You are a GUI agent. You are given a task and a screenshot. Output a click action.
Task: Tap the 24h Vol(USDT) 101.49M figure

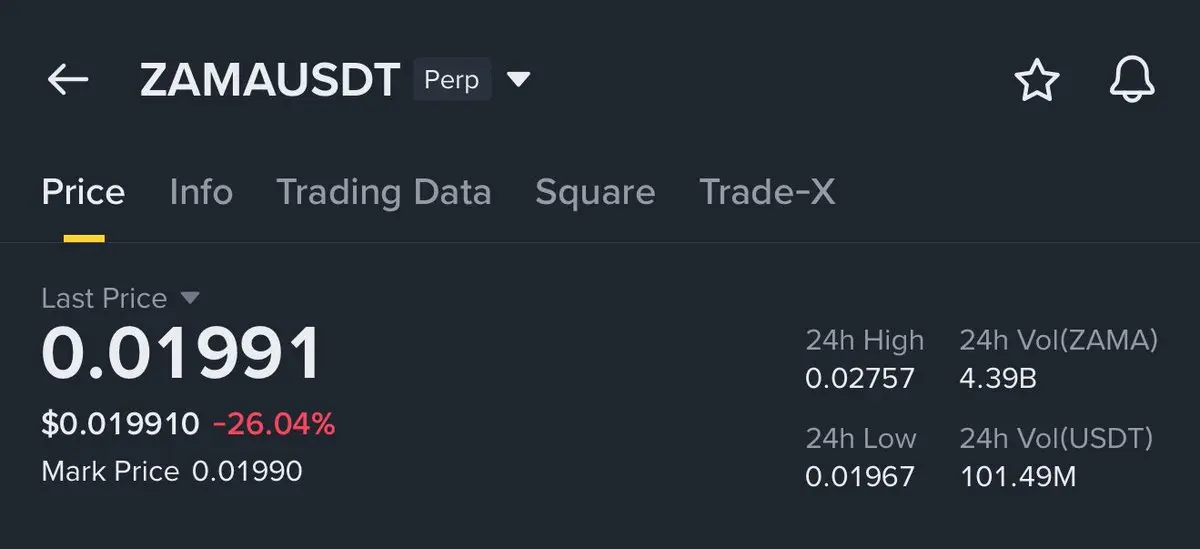(x=1018, y=476)
